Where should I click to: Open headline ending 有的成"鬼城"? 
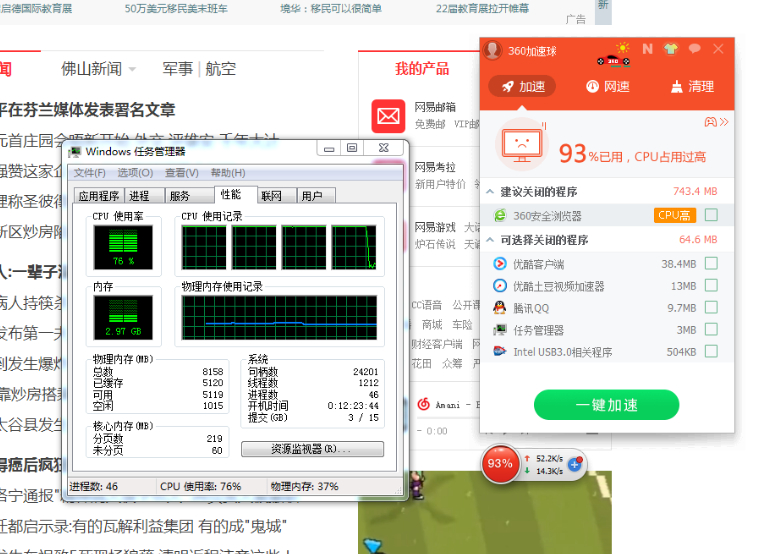click(142, 526)
